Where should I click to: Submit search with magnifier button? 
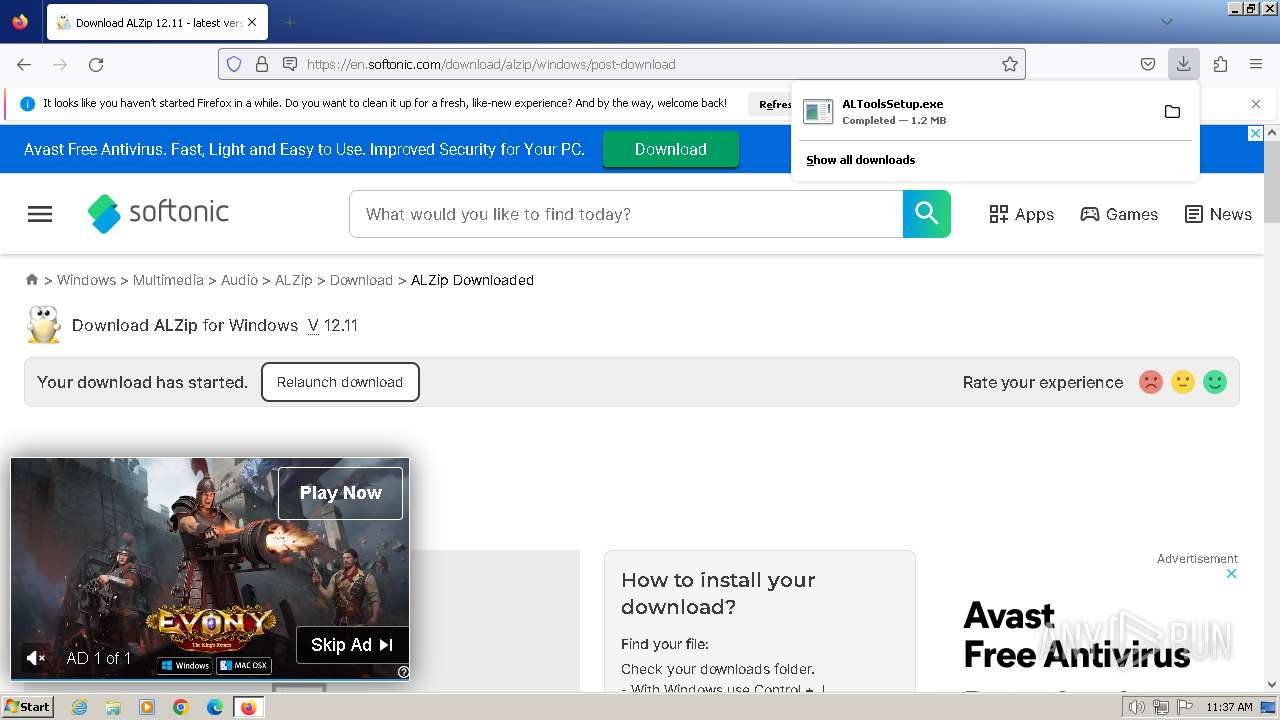pyautogui.click(x=927, y=214)
